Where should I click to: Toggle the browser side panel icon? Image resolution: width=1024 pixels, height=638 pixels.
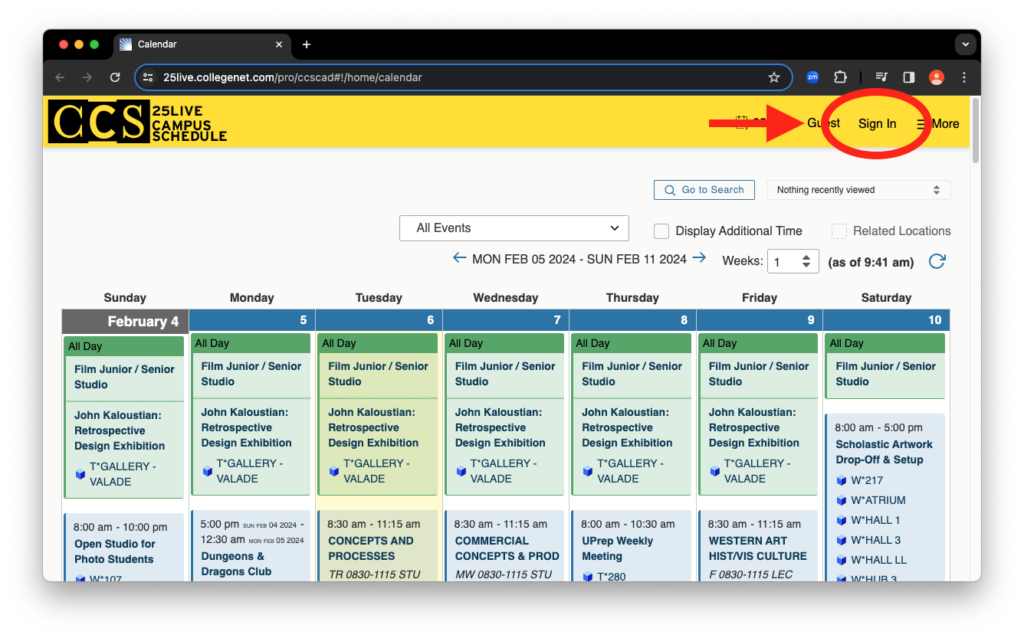(x=908, y=77)
